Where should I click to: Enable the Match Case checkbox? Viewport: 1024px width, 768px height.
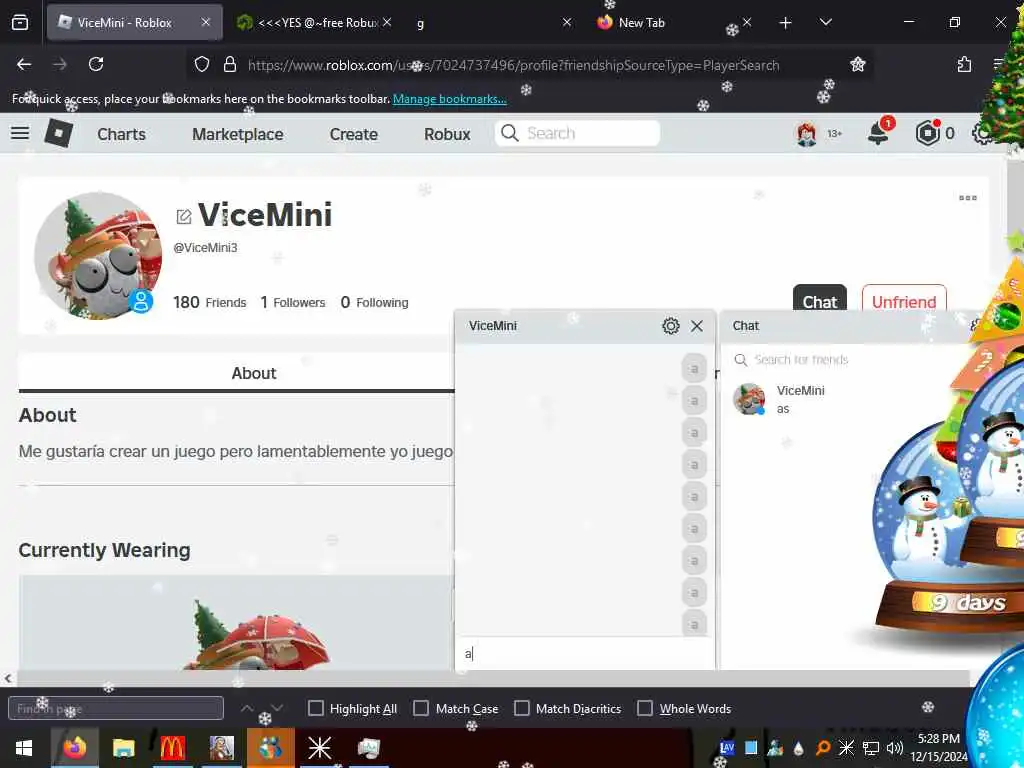(421, 709)
